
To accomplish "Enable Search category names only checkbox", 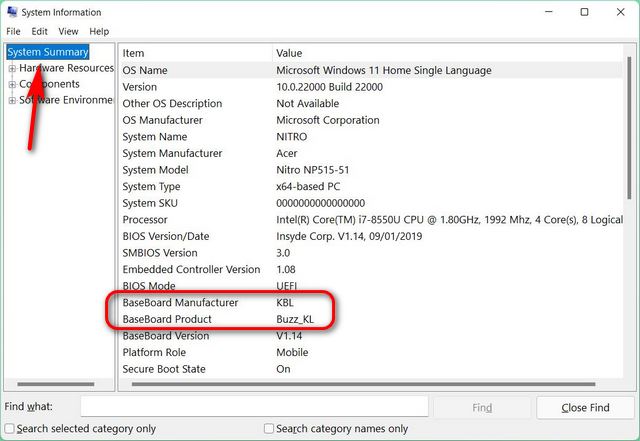I will point(269,428).
